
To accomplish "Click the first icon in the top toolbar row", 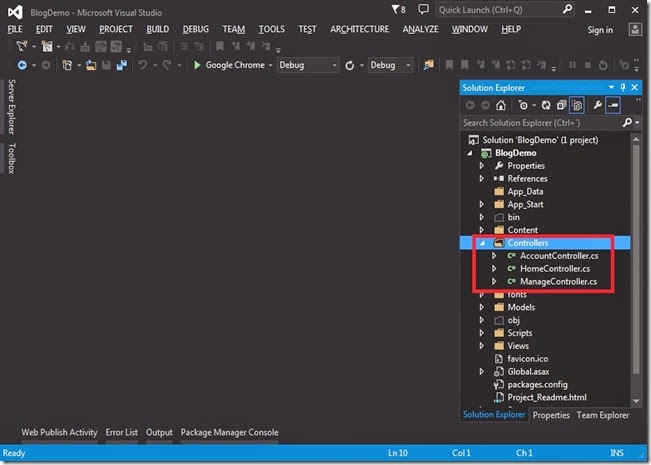I will click(22, 46).
